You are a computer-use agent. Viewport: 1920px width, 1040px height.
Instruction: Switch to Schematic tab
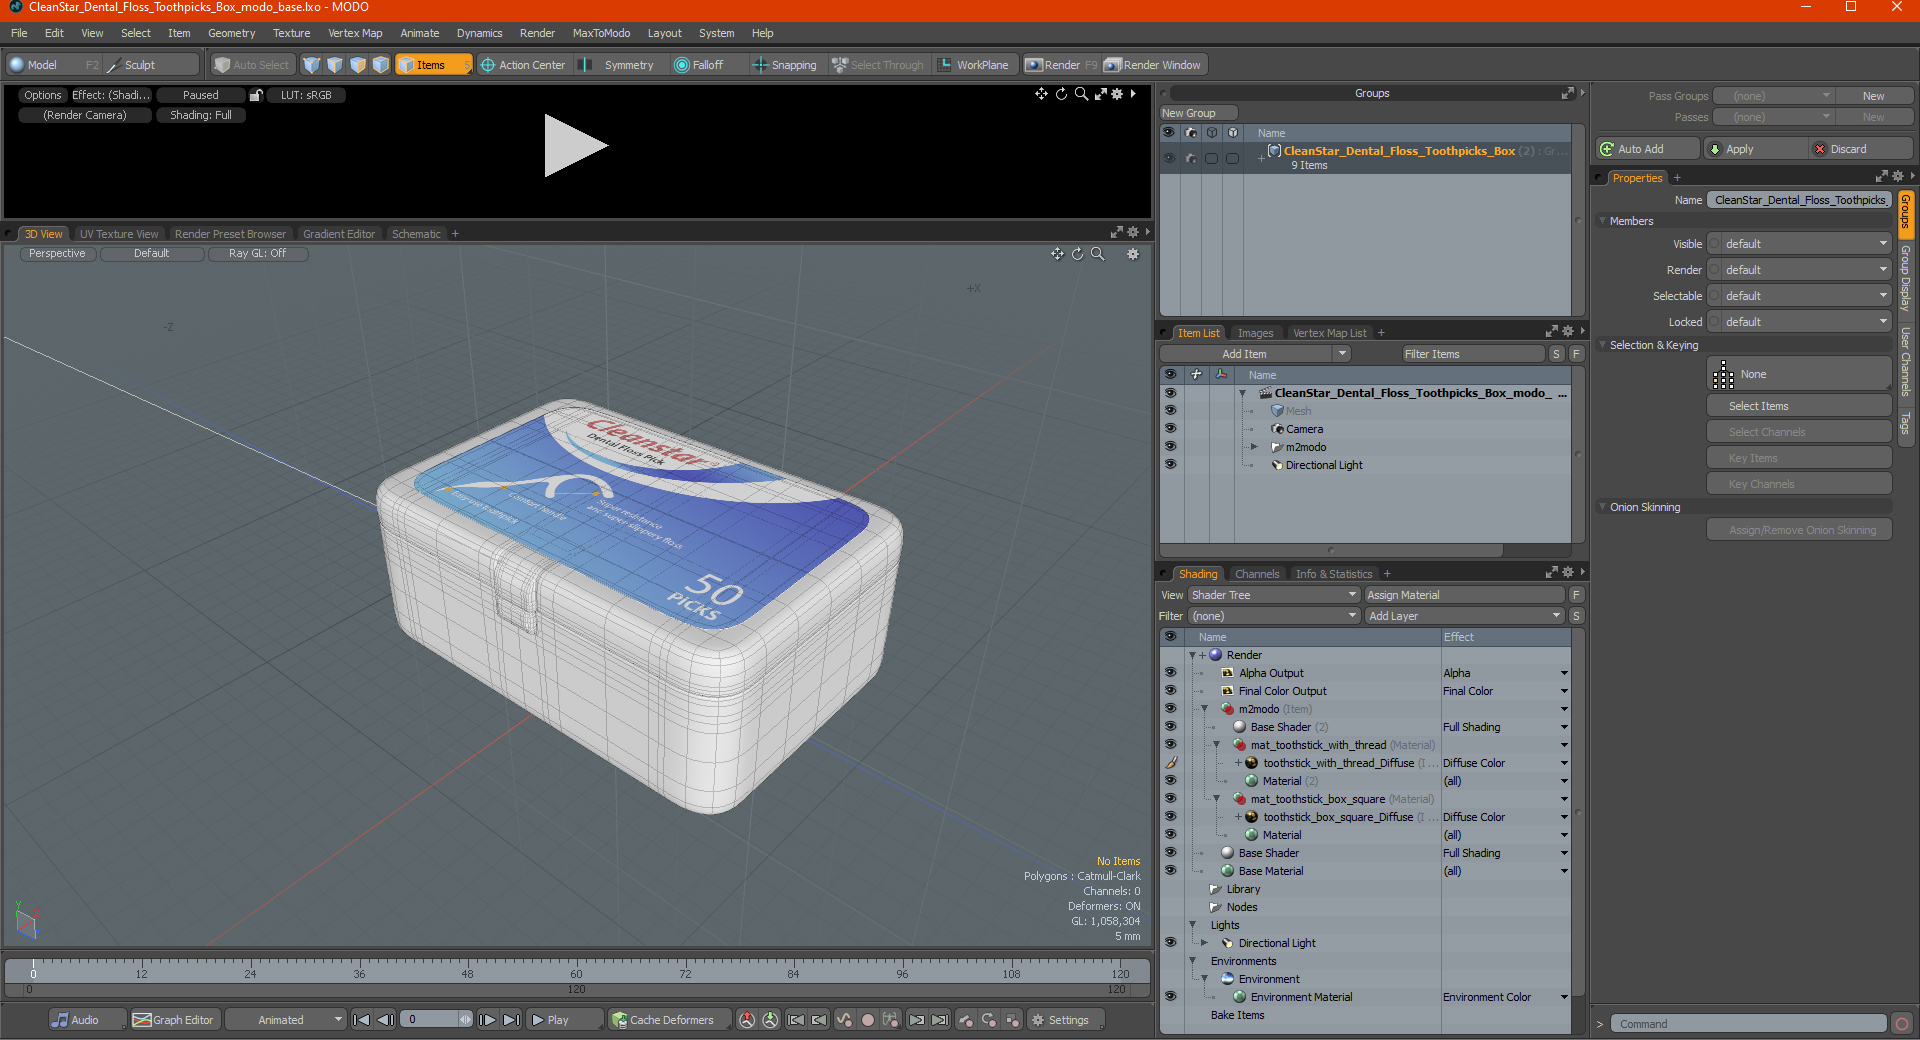point(416,234)
